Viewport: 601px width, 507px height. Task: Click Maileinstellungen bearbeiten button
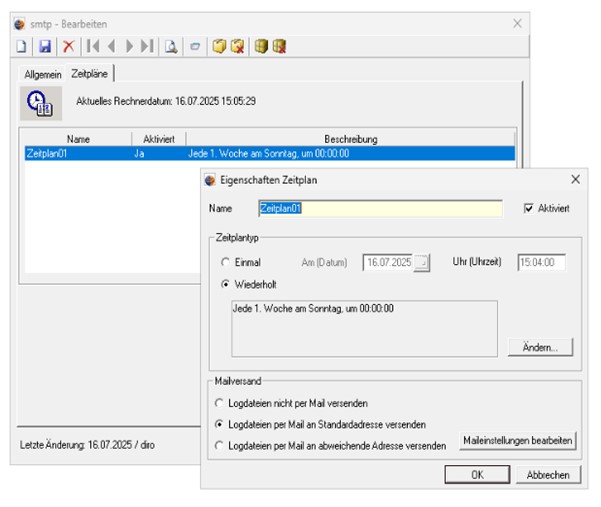tap(518, 441)
